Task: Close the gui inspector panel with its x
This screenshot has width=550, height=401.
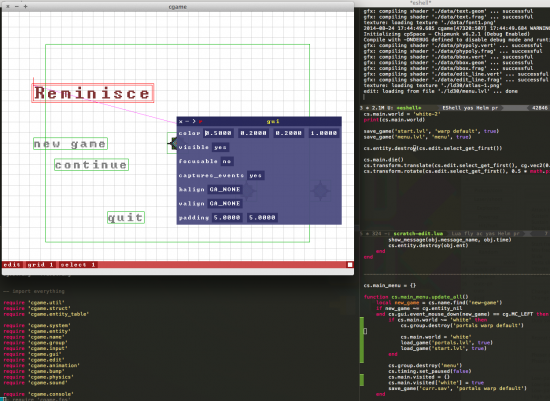Action: [181, 121]
